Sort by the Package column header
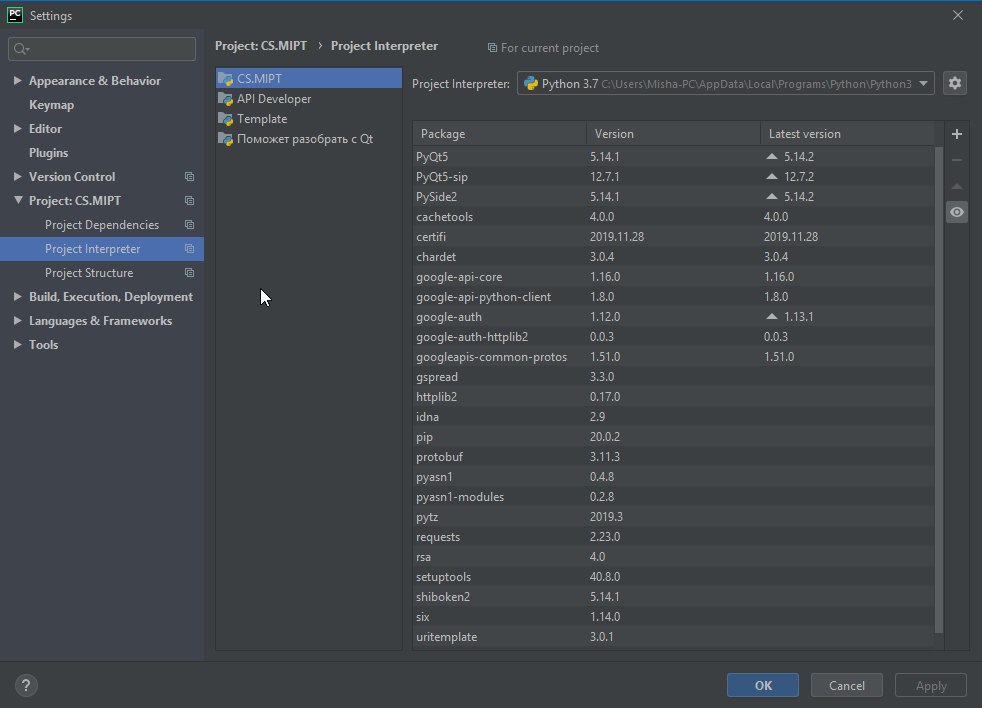Viewport: 982px width, 708px height. point(500,134)
